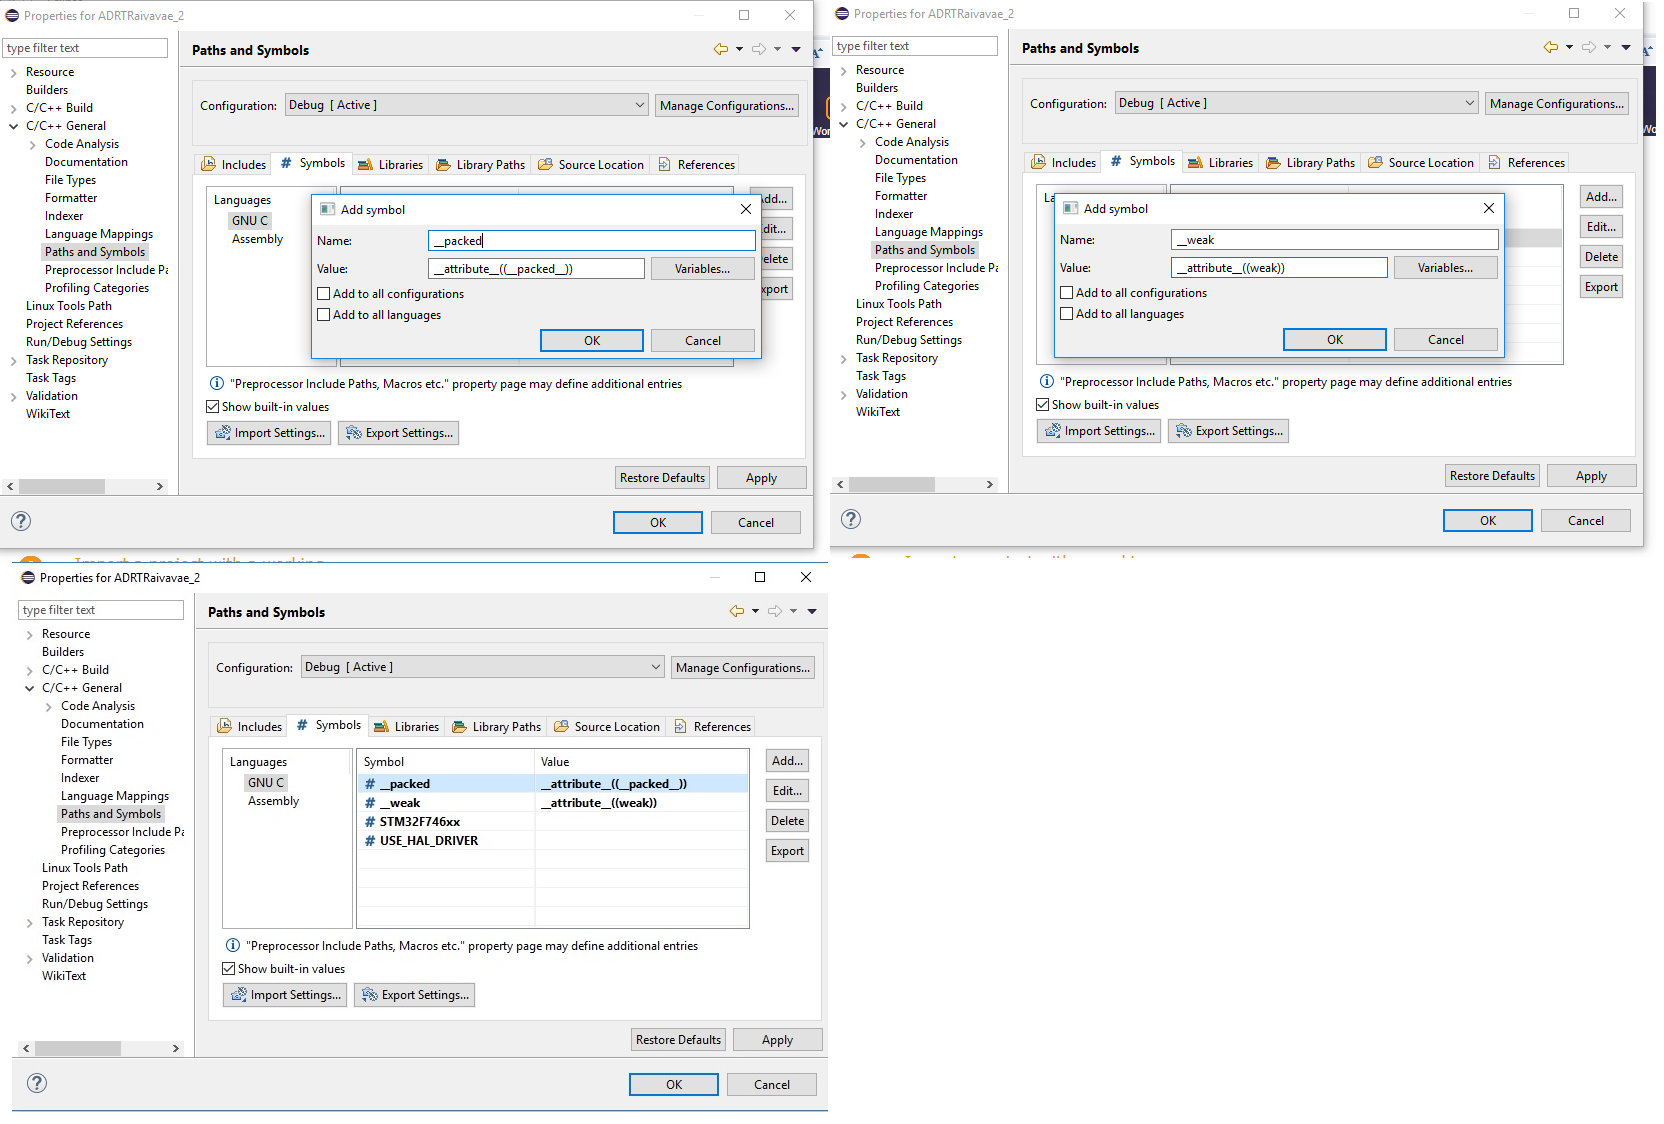Viewport: 1664px width, 1124px height.
Task: Click help icon in window listing the symbols table
Action: (x=37, y=1083)
